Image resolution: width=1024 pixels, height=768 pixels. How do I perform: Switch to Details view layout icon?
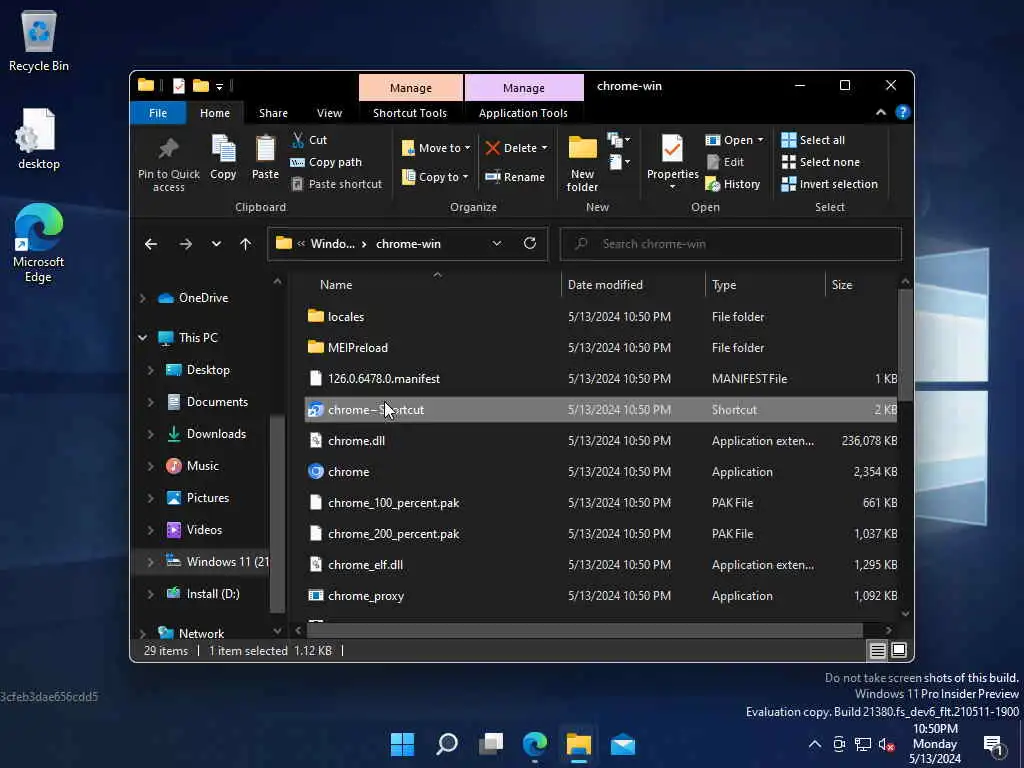click(877, 650)
